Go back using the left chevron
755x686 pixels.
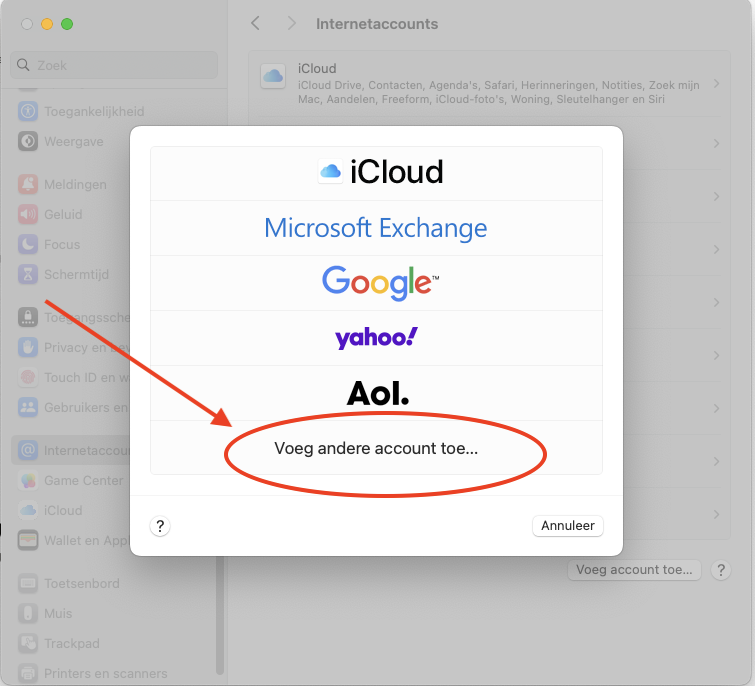(x=256, y=23)
